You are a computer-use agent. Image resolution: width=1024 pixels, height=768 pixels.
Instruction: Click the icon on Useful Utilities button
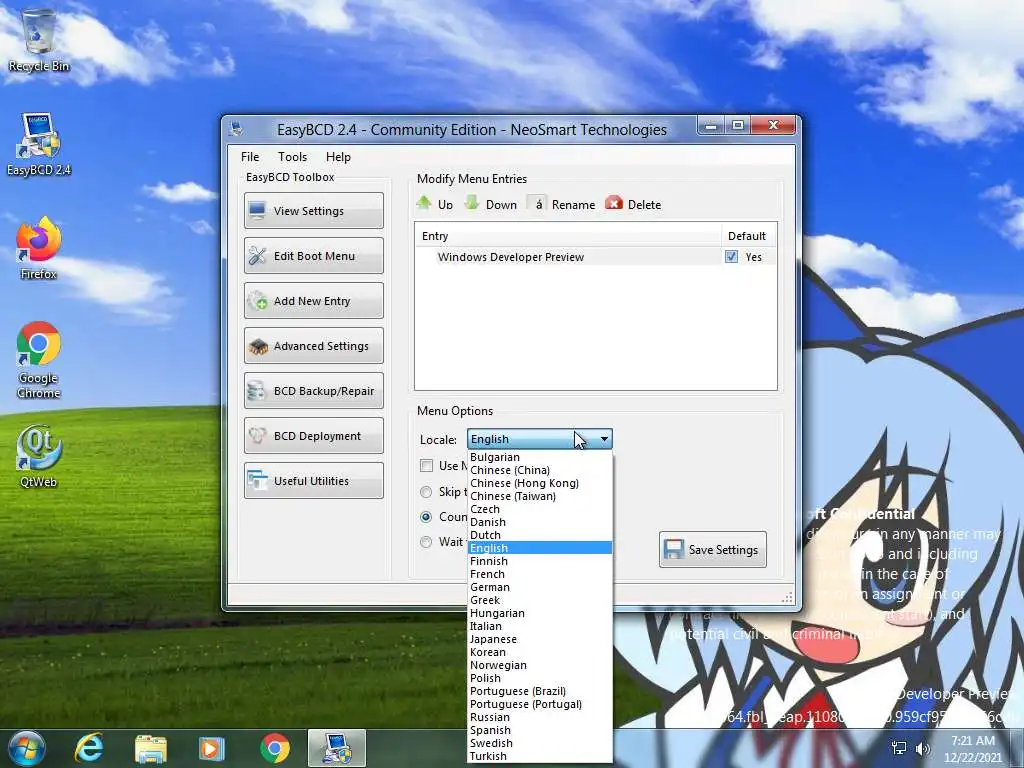click(257, 480)
